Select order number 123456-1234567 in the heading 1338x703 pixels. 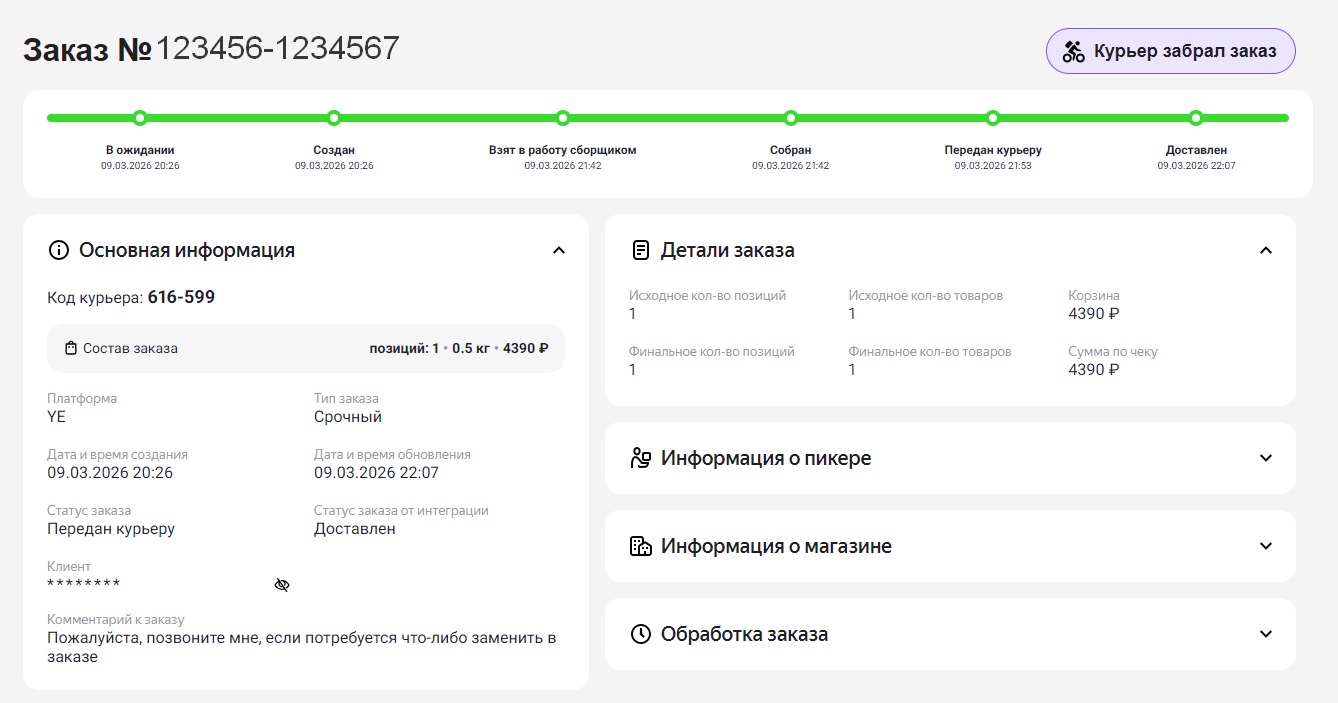click(x=278, y=48)
